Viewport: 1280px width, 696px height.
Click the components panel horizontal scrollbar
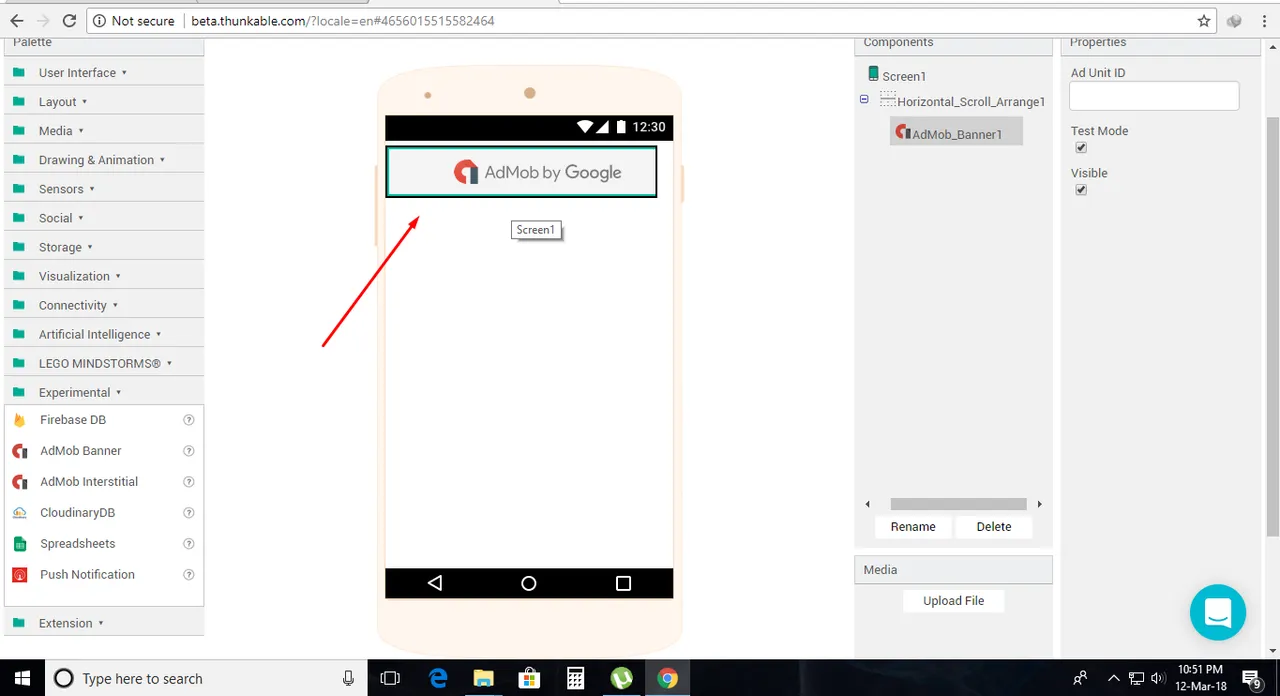[958, 504]
